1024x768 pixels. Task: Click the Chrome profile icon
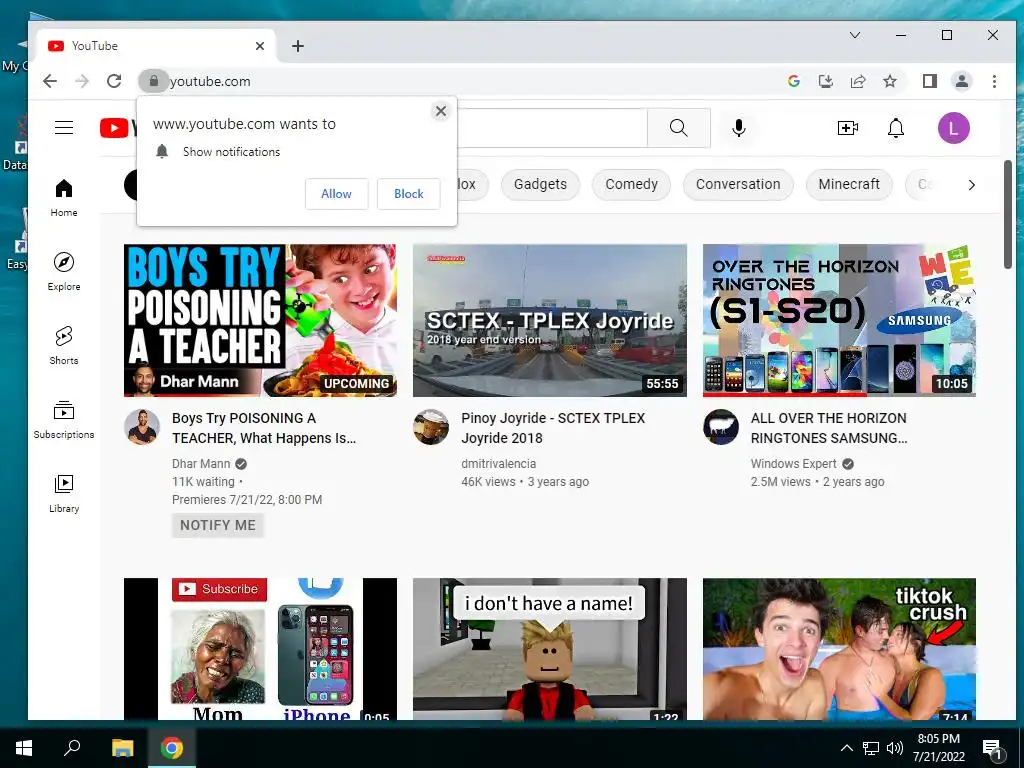click(962, 81)
